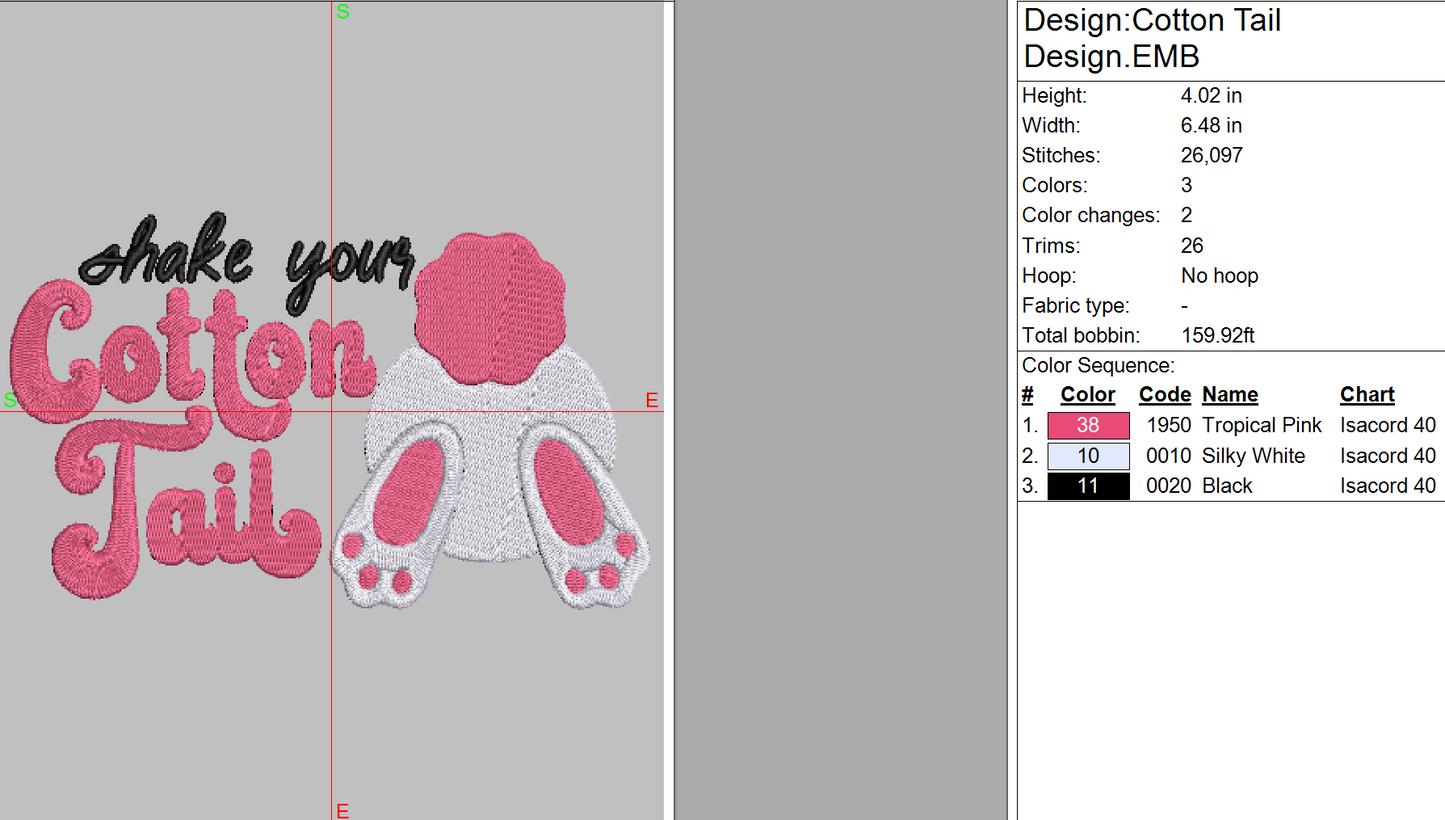Click the left bunny foot
Viewport: 1445px width, 820px height.
pyautogui.click(x=398, y=514)
